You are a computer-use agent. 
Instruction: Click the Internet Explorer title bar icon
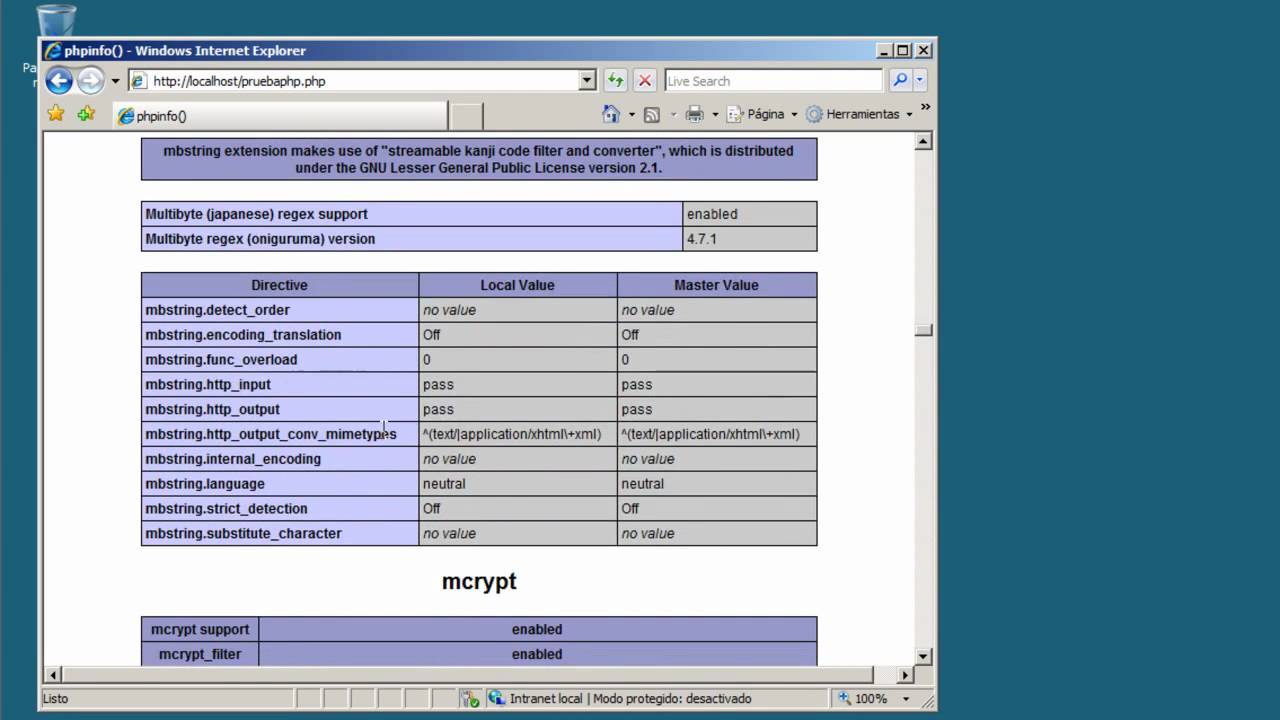53,51
